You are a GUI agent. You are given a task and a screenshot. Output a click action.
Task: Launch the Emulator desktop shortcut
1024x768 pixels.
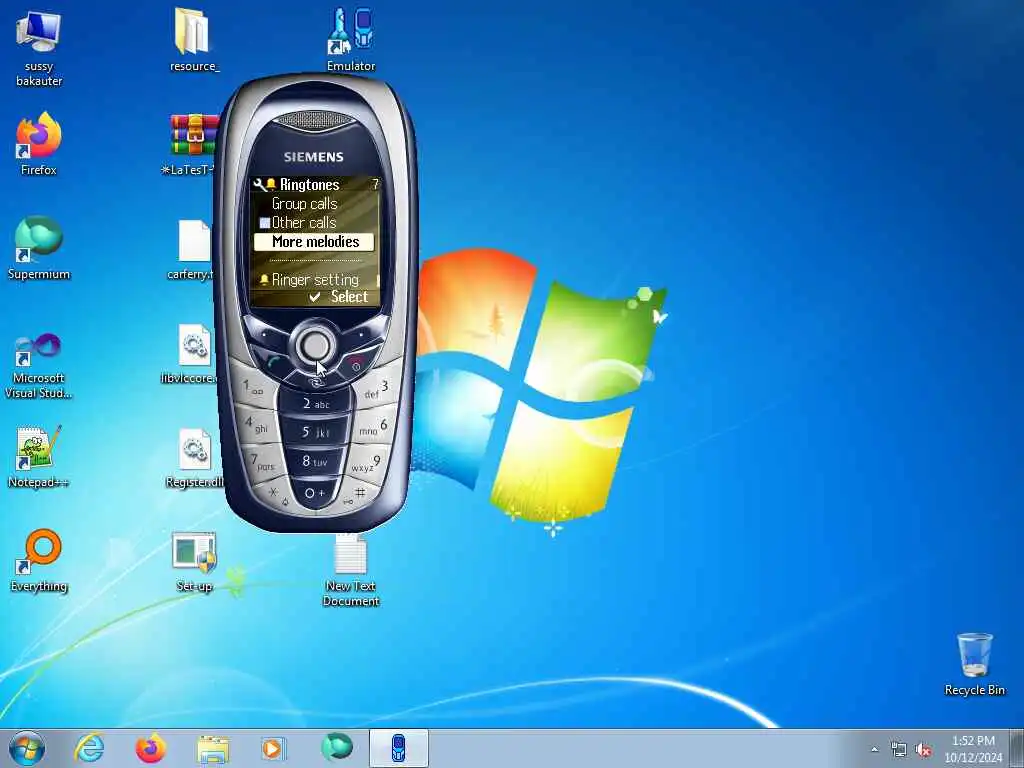click(x=351, y=39)
